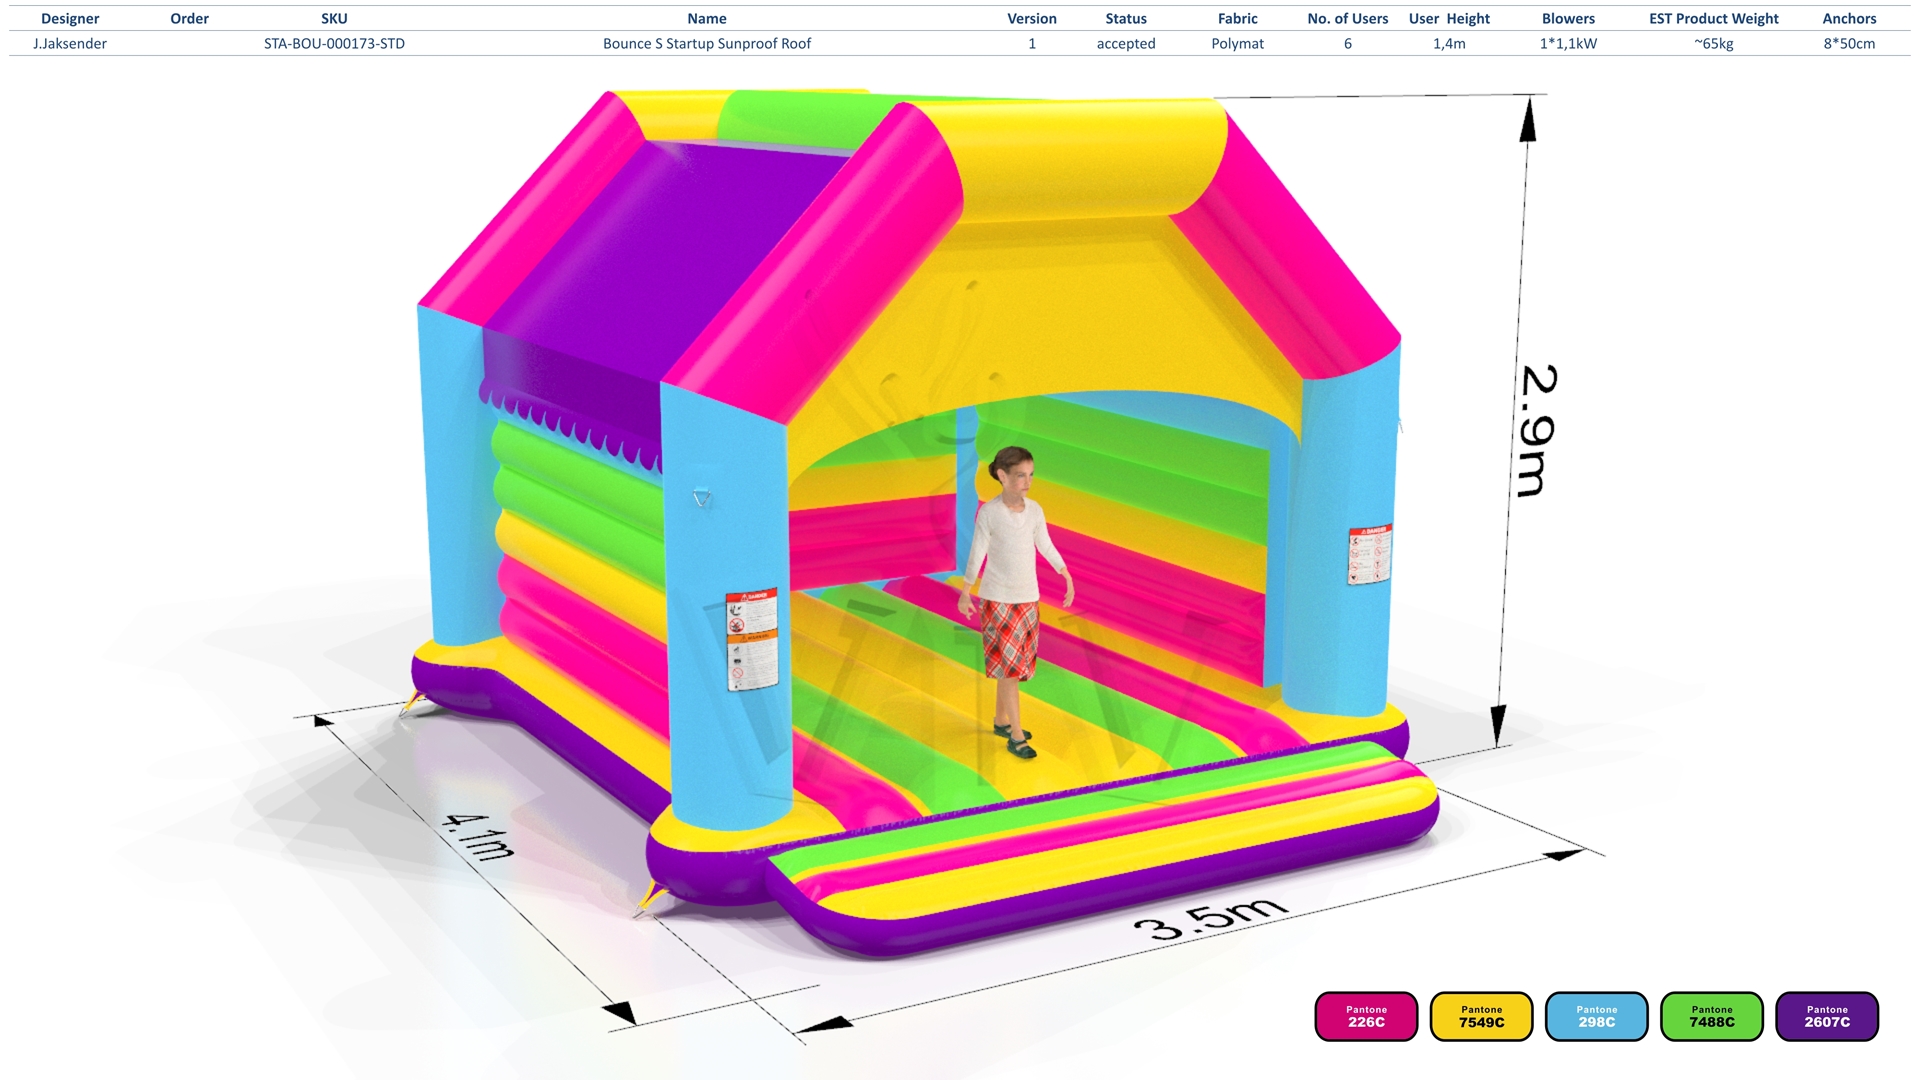The image size is (1920, 1080).
Task: Click the weight value ~65kg
Action: pos(1714,43)
